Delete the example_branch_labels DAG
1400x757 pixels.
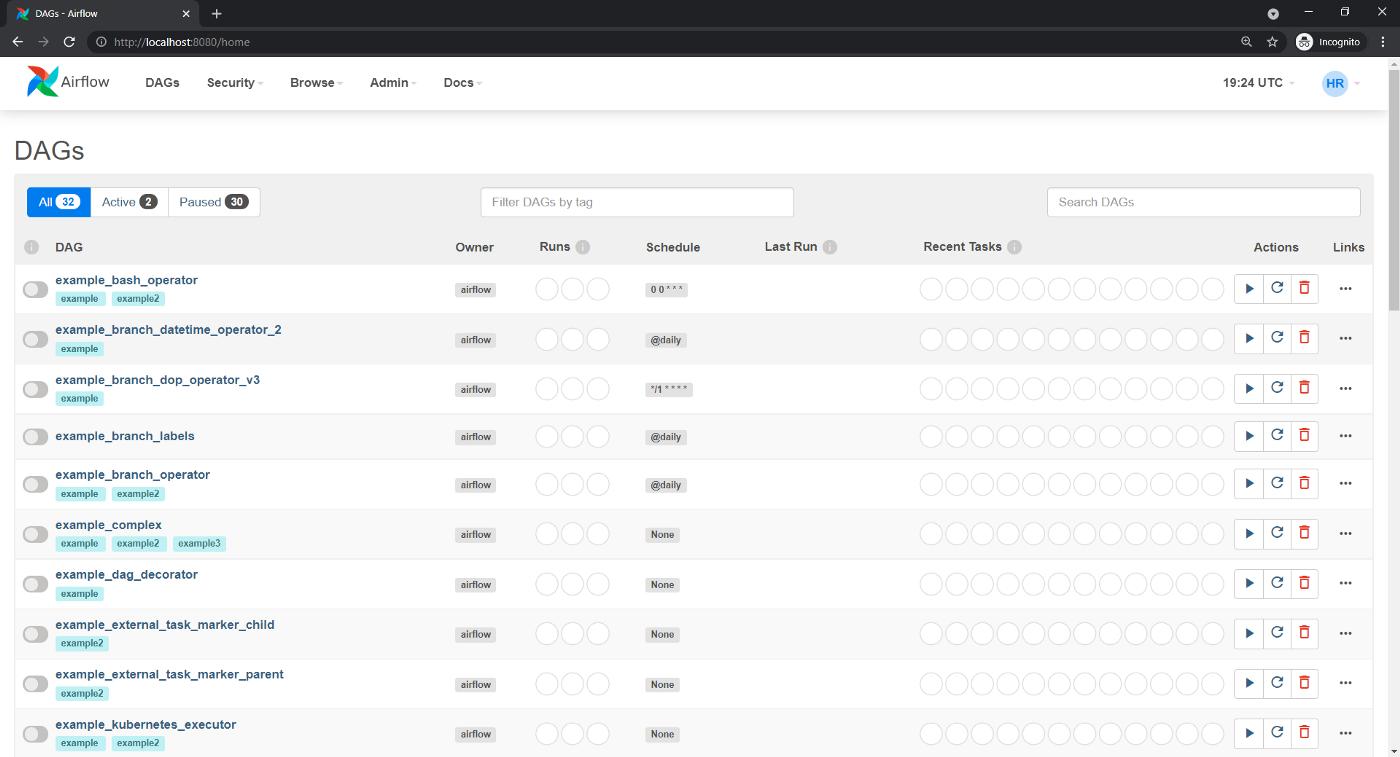tap(1304, 435)
